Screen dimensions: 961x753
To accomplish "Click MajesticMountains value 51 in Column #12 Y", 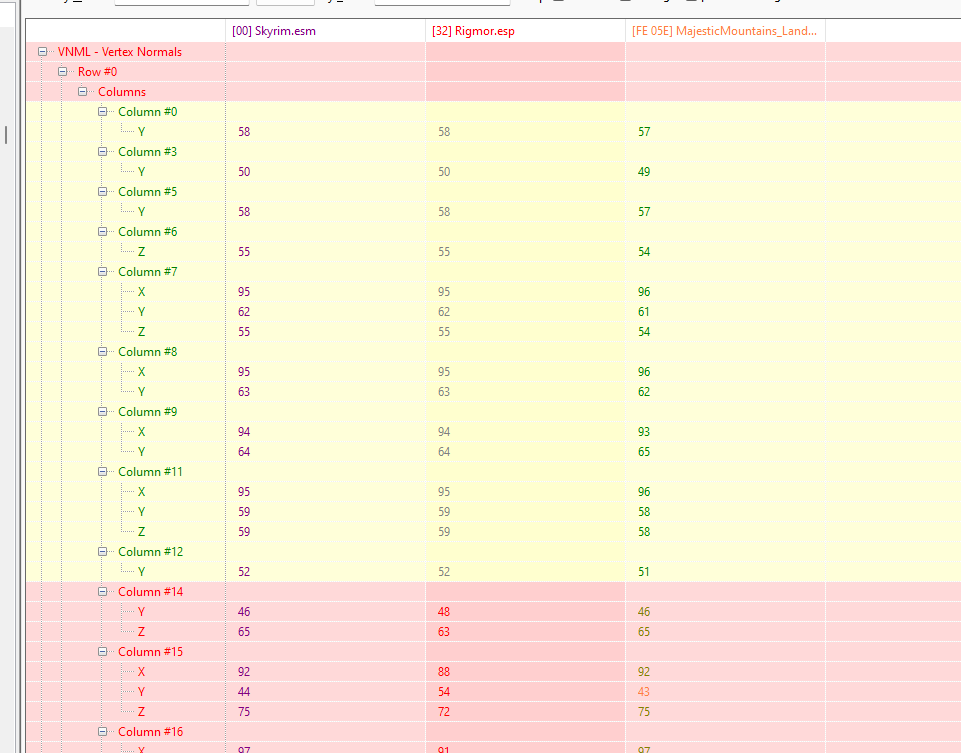I will coord(644,572).
